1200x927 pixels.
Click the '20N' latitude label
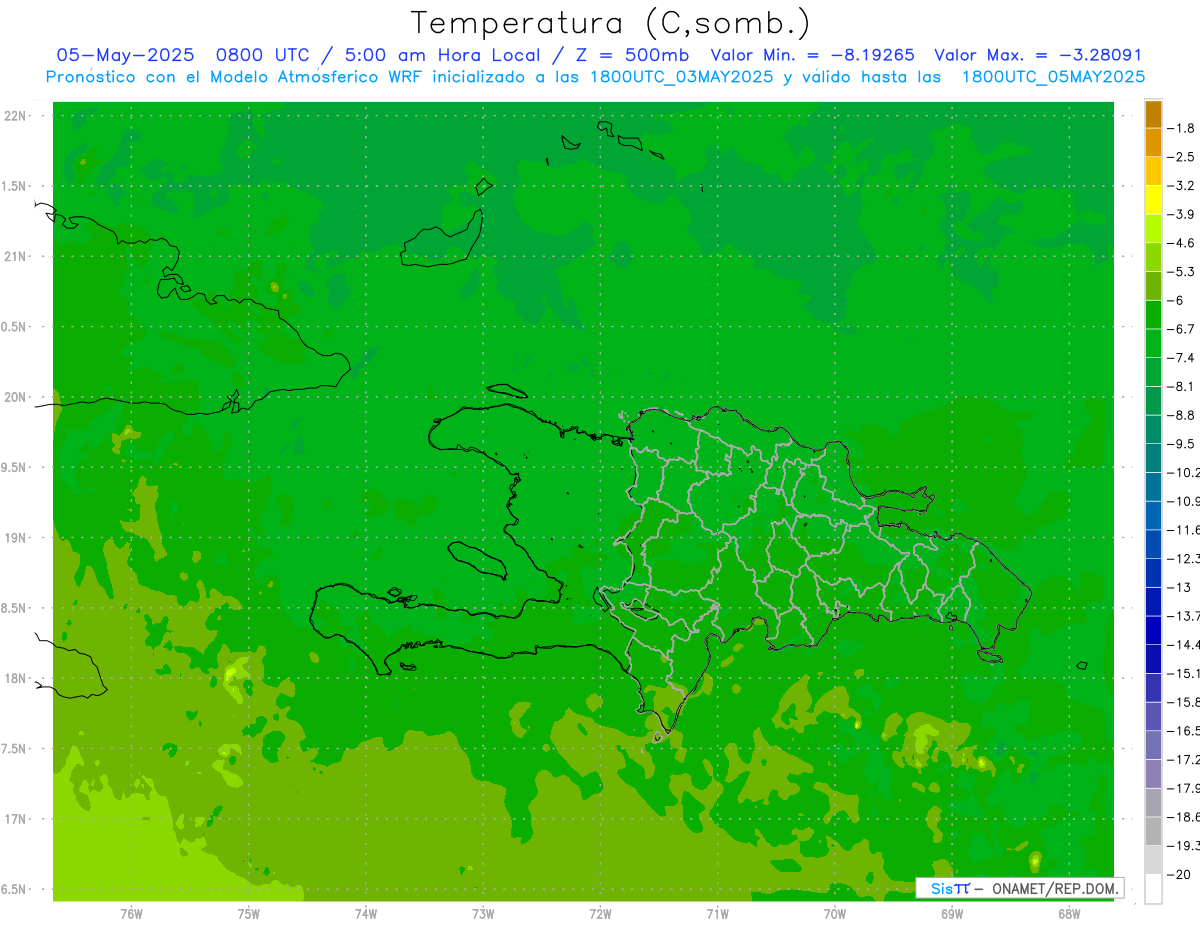coord(15,397)
